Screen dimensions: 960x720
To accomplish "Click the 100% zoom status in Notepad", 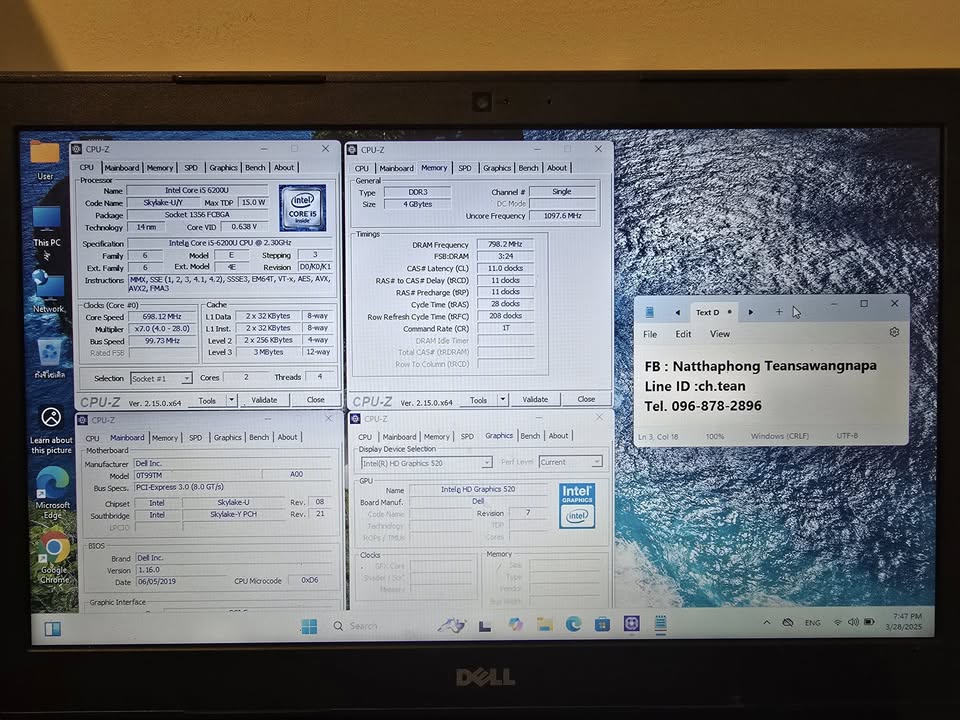I will [714, 437].
